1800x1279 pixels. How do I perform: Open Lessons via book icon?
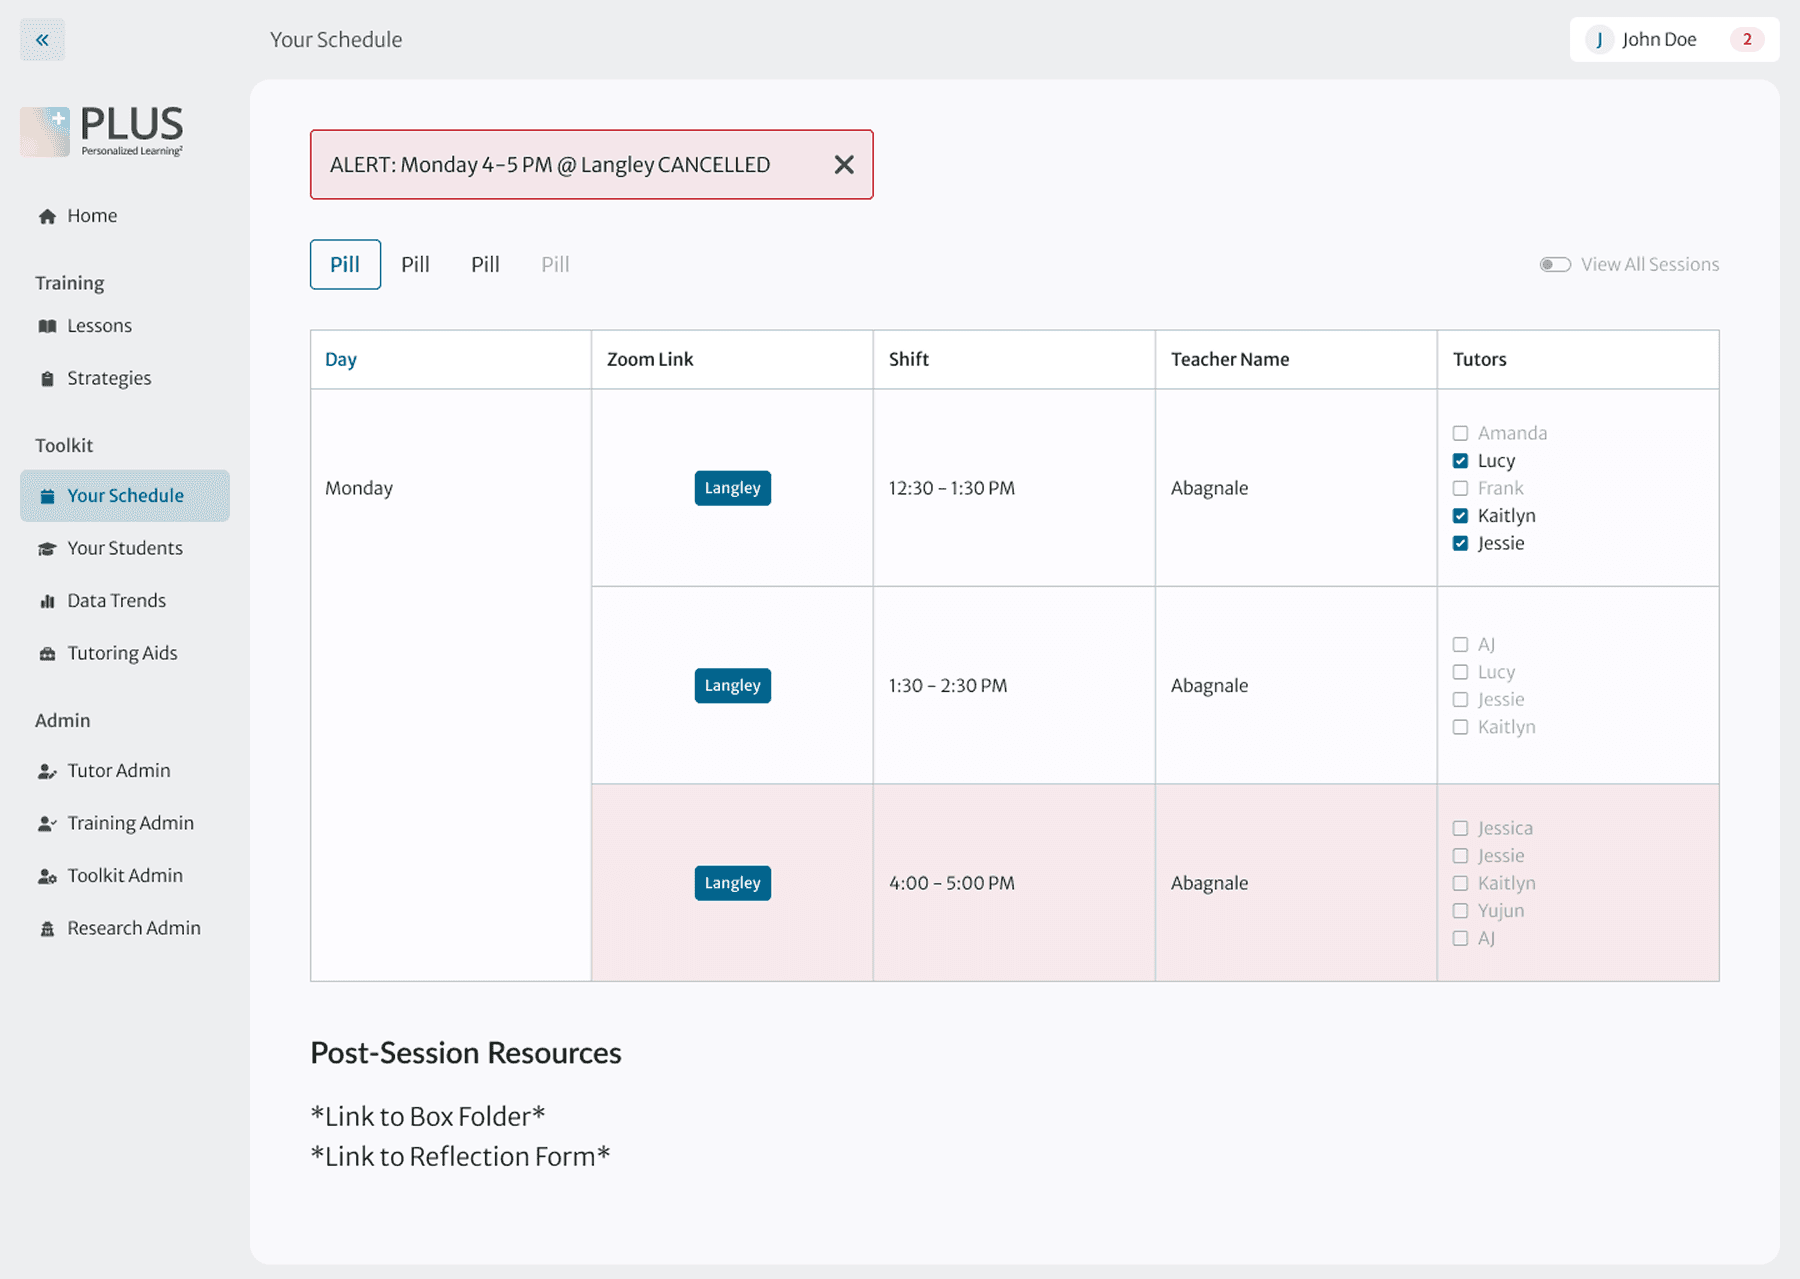point(47,326)
